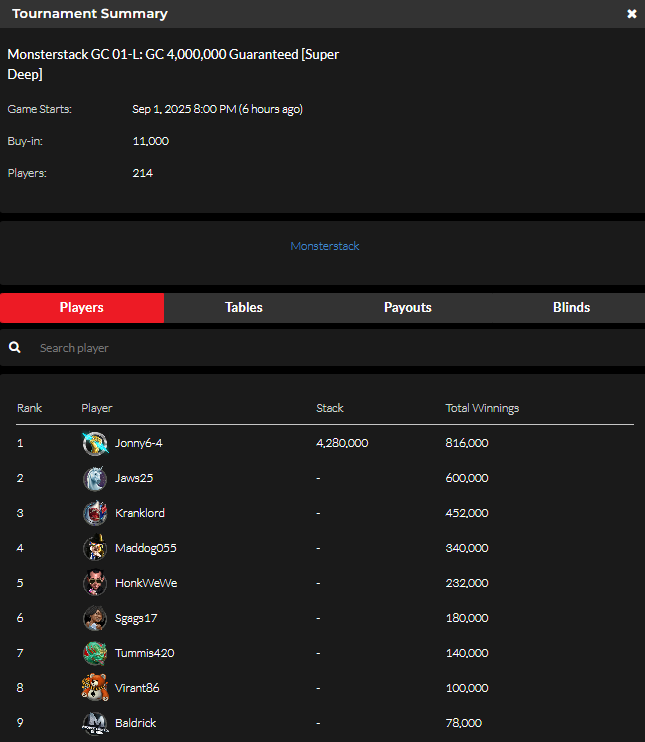
Task: Select player name Jonny6-4
Action: (139, 443)
